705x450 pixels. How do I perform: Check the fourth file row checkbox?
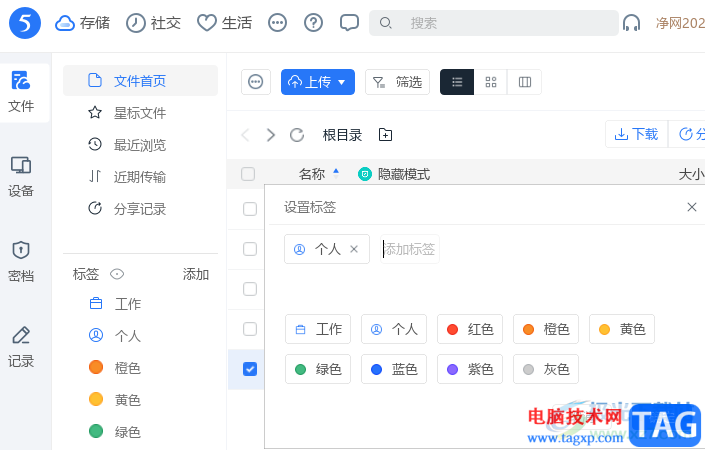tap(250, 329)
